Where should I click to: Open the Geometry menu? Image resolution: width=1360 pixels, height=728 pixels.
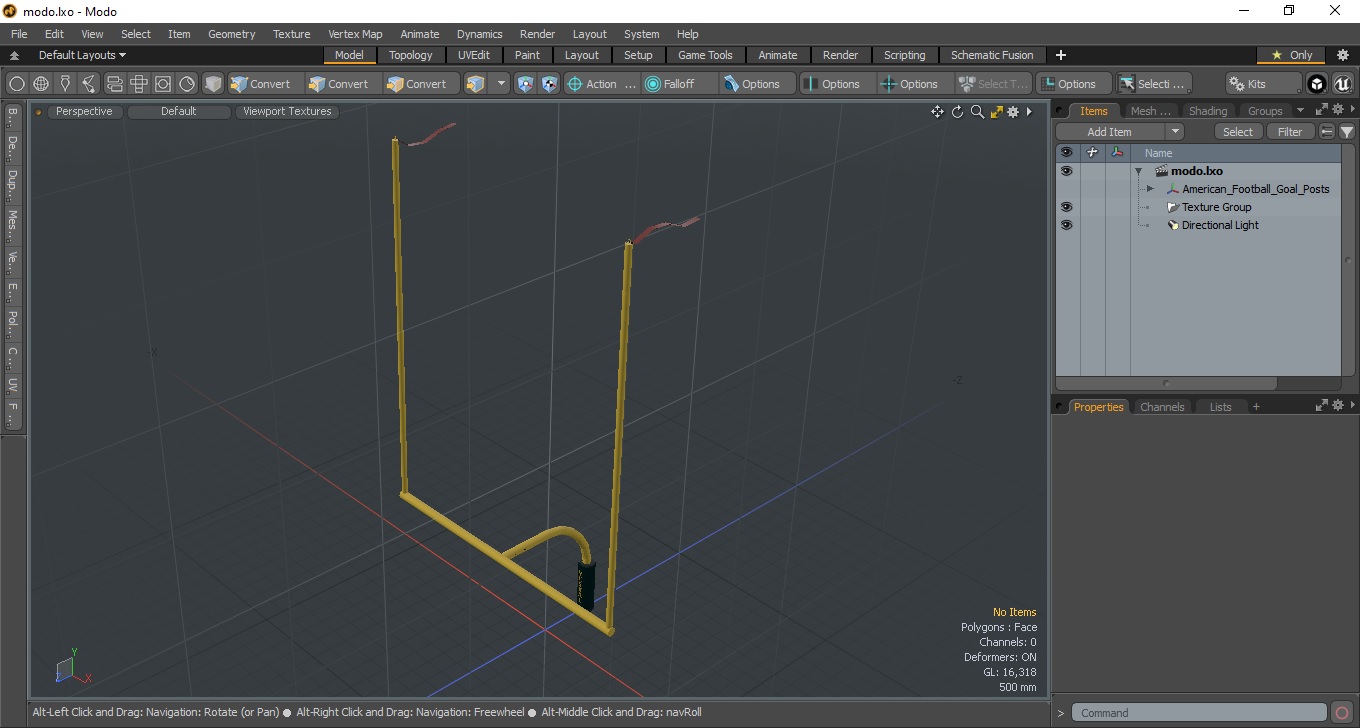(231, 34)
